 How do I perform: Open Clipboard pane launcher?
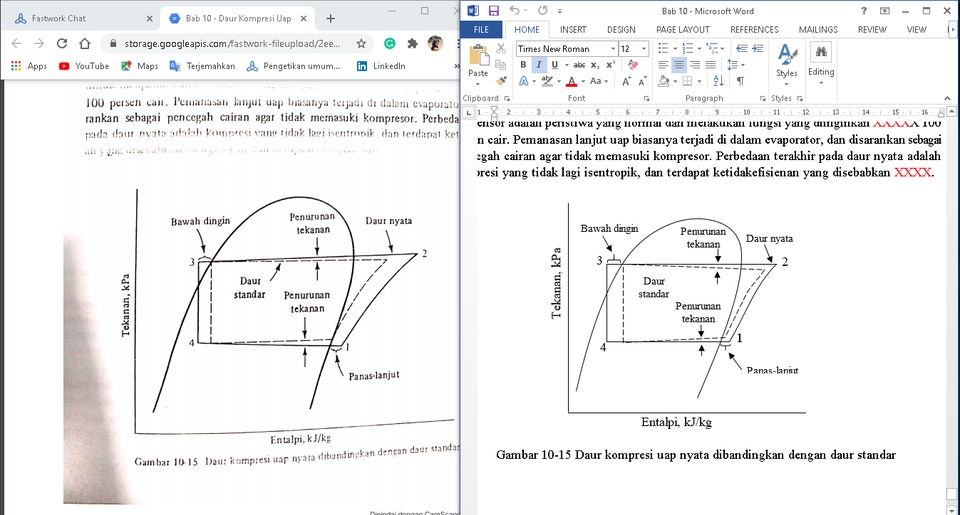[506, 98]
